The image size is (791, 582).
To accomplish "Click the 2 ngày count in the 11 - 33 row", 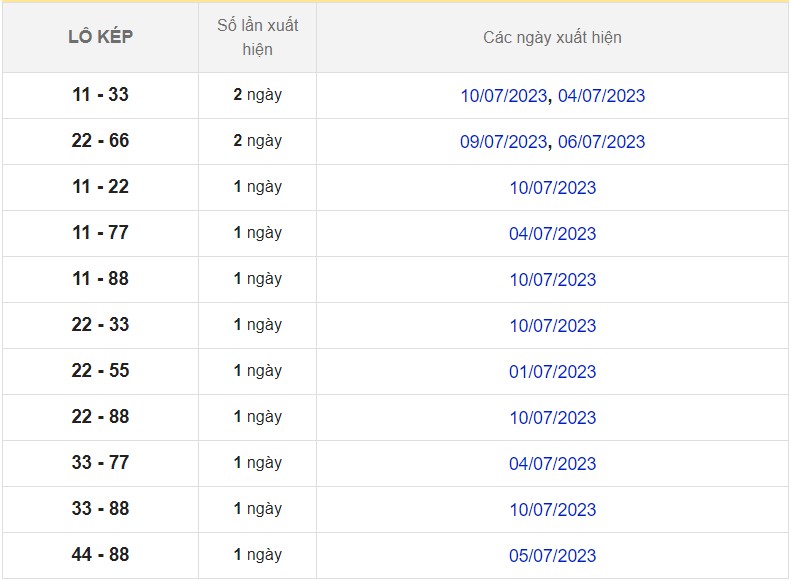I will click(257, 95).
